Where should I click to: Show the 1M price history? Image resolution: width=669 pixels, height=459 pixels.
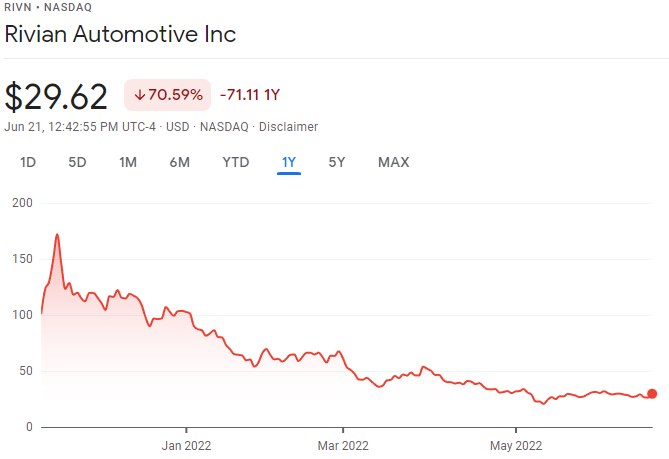128,162
